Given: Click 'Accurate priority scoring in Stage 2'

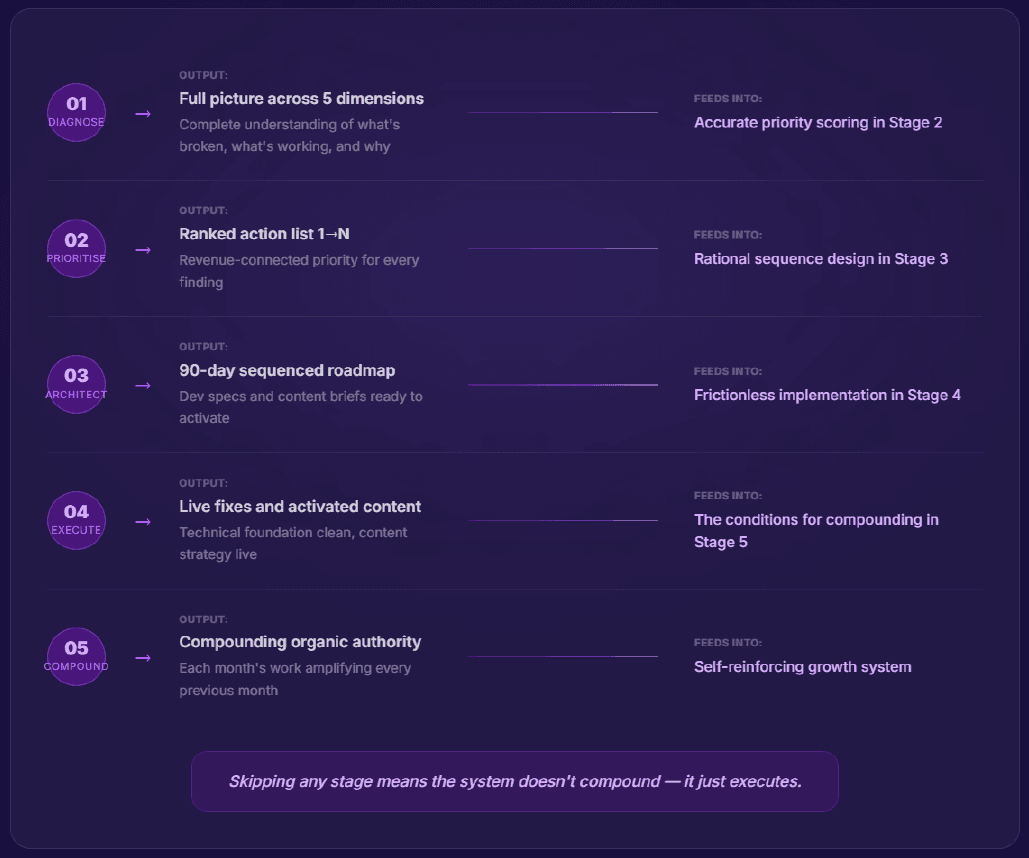Looking at the screenshot, I should (x=818, y=123).
